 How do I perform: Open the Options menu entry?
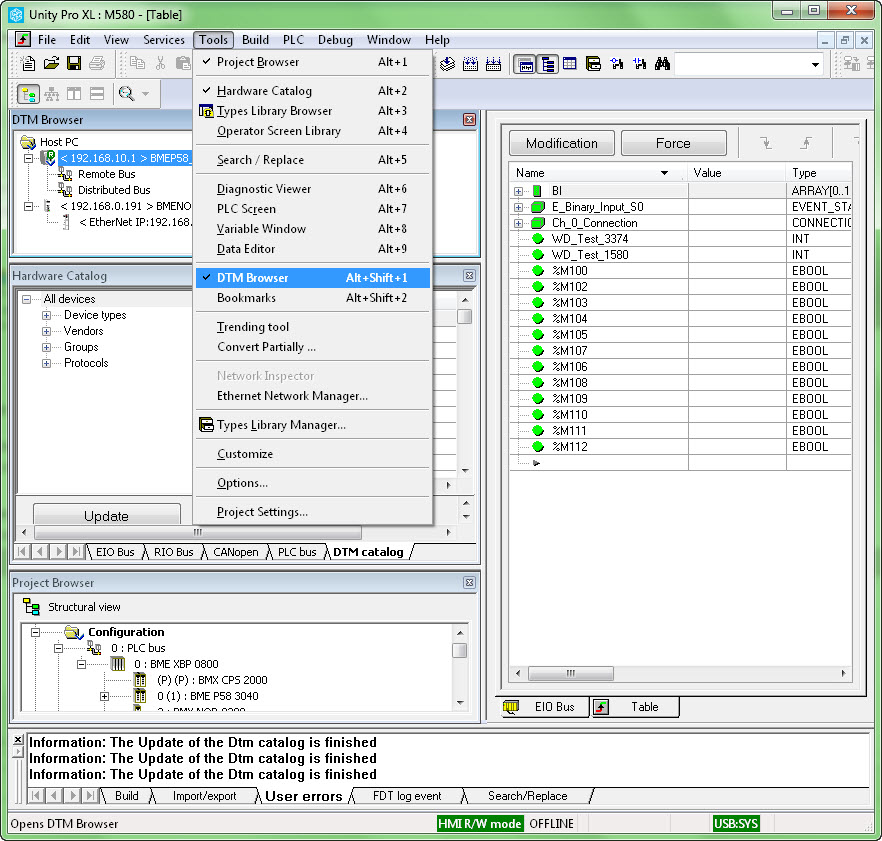pyautogui.click(x=313, y=483)
